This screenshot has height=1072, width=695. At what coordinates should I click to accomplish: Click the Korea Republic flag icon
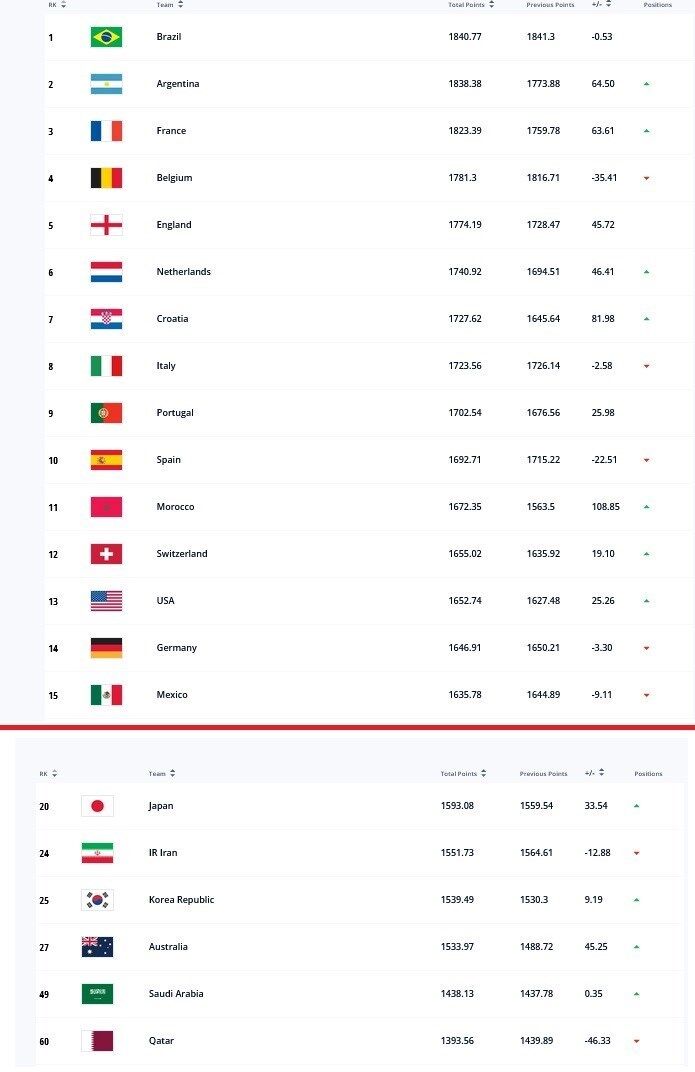pyautogui.click(x=97, y=900)
